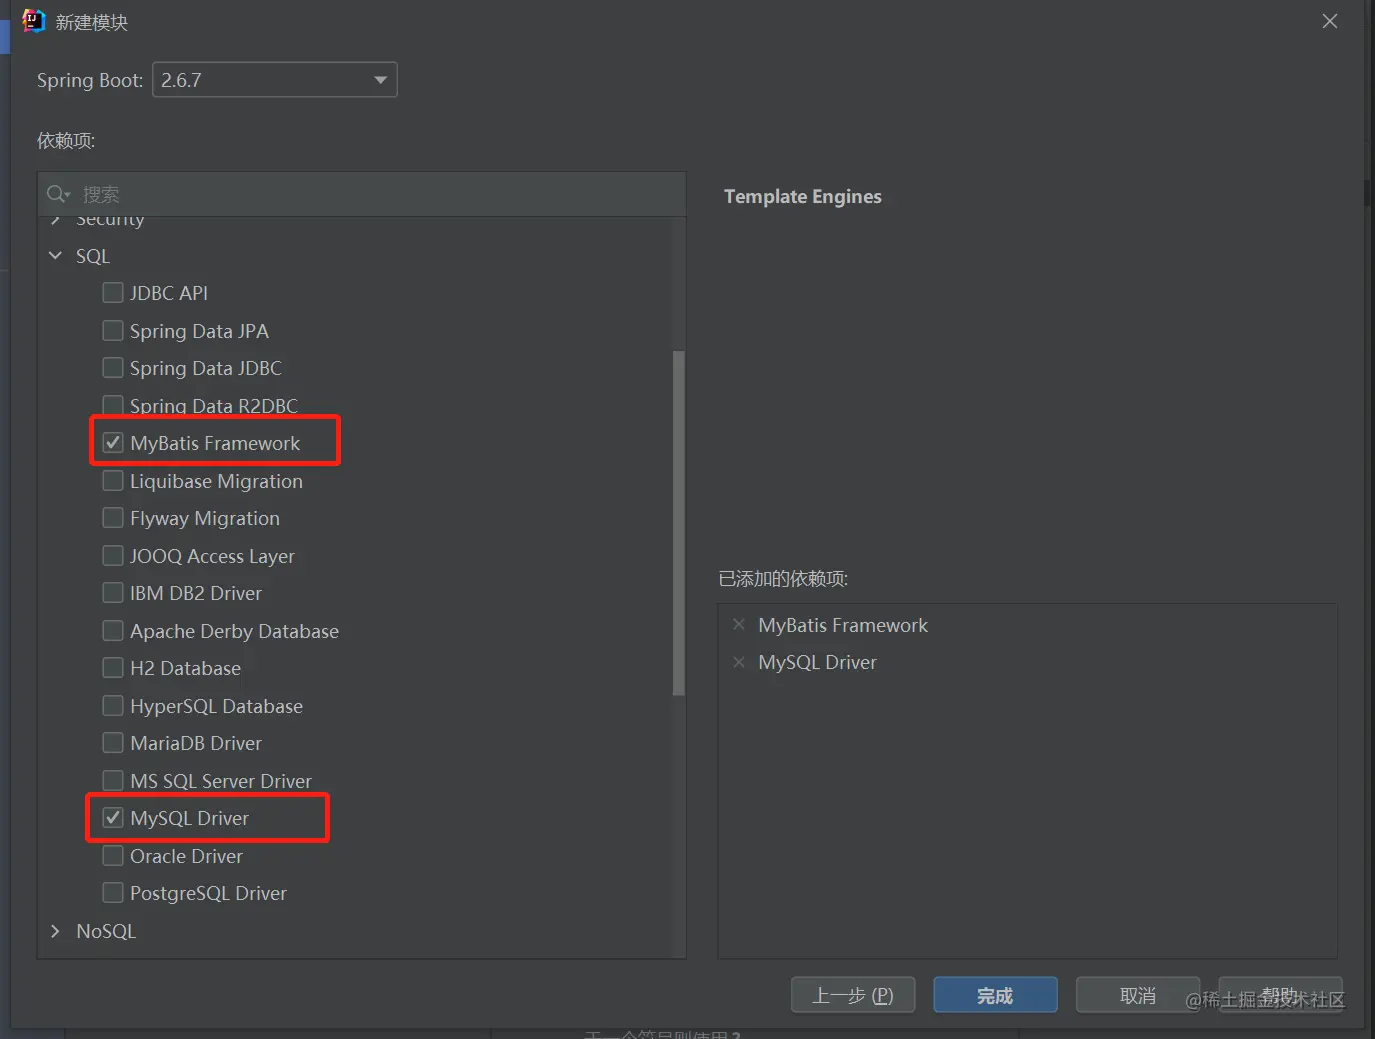
Task: Click the 完成 (Finish) button
Action: [x=995, y=995]
